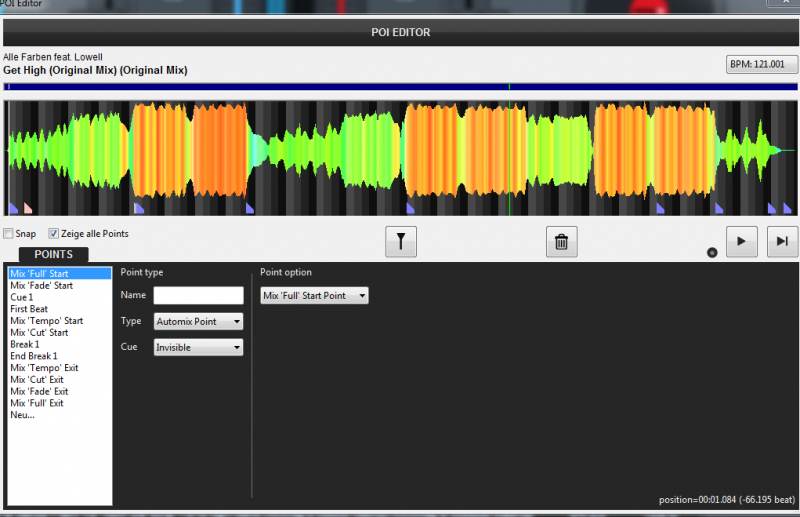Click Neu... to create new point
Image resolution: width=800 pixels, height=517 pixels.
click(60, 414)
